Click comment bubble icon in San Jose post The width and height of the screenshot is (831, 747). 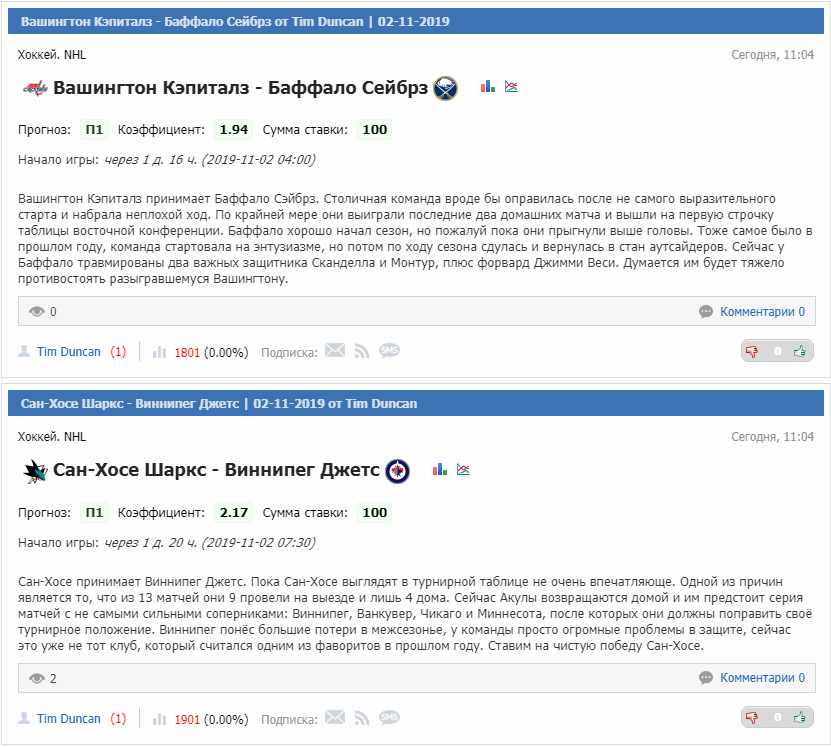(705, 678)
